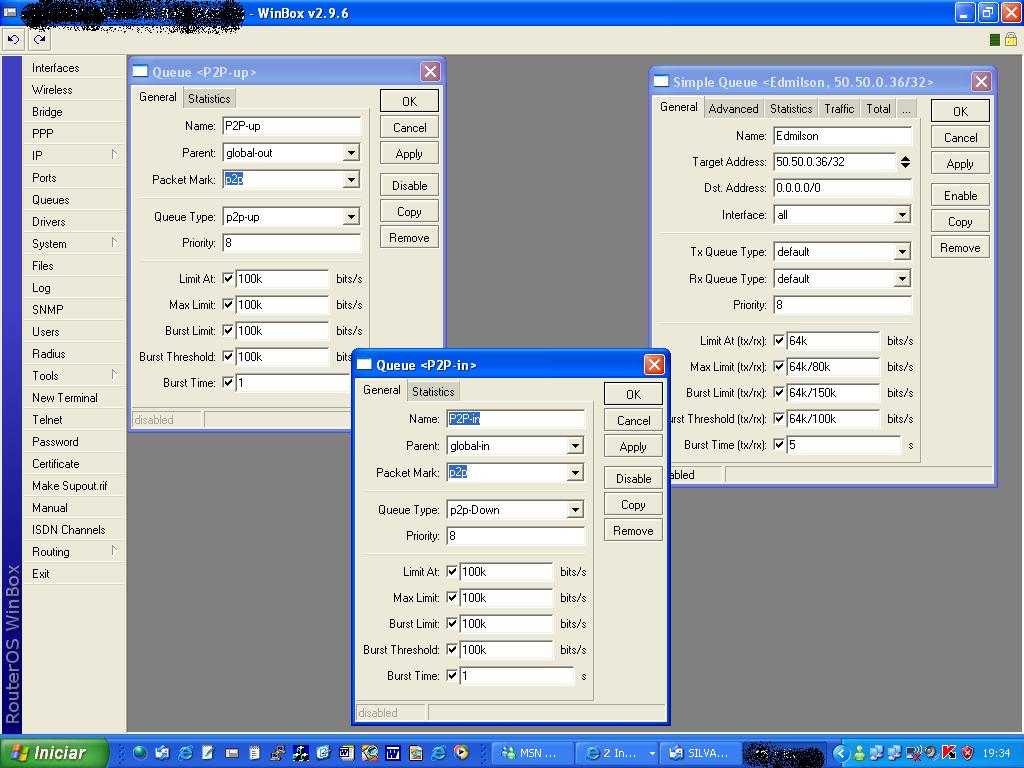Expand the Routing submenu
1024x768 pixels.
(x=73, y=552)
